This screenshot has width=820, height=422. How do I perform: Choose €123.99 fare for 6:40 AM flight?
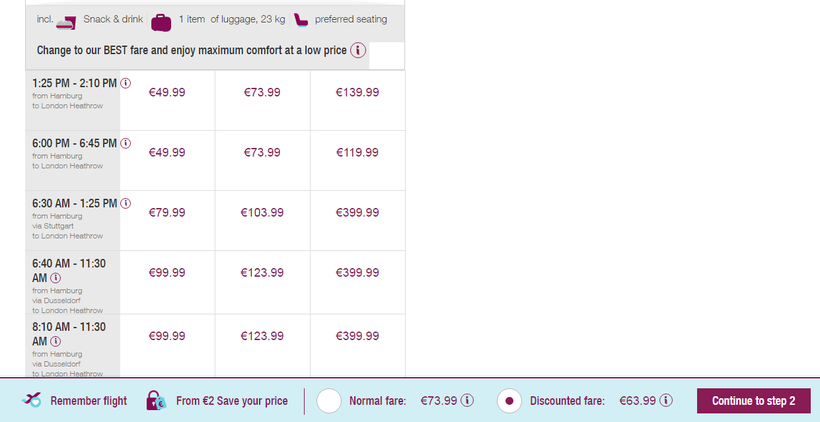tap(262, 272)
